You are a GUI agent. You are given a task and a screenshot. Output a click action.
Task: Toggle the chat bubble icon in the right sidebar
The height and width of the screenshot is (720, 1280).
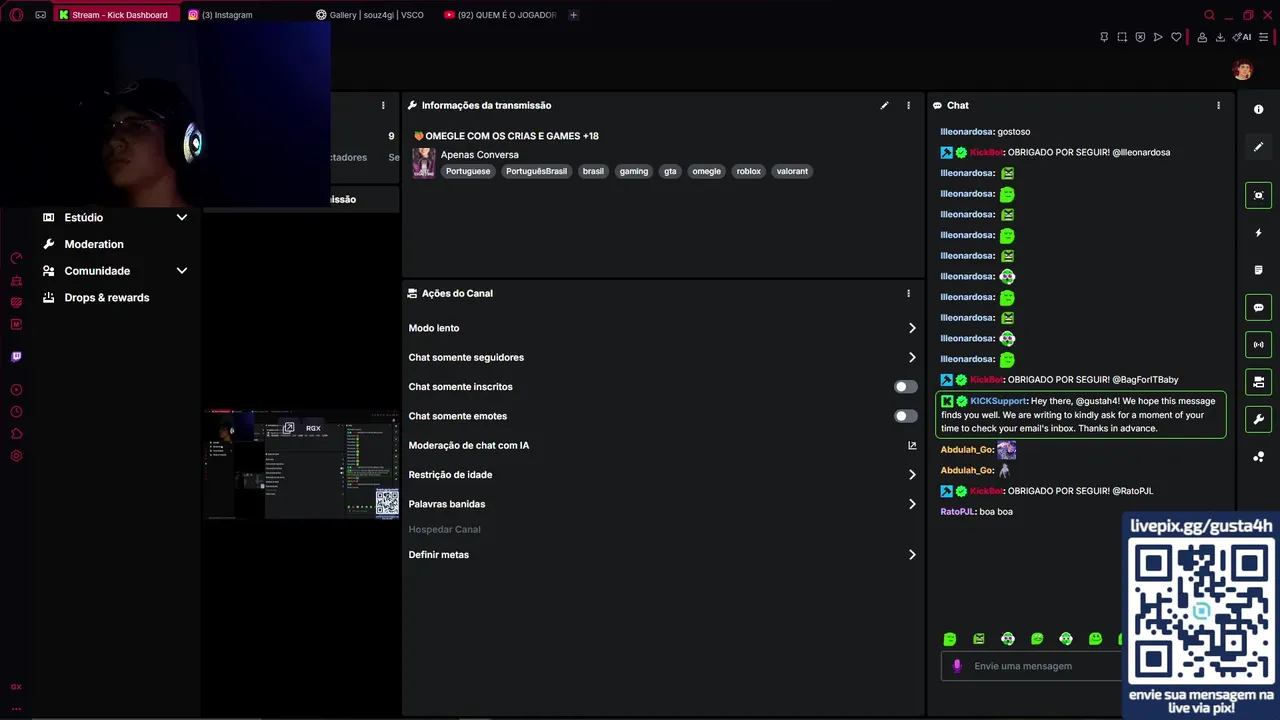(1259, 307)
